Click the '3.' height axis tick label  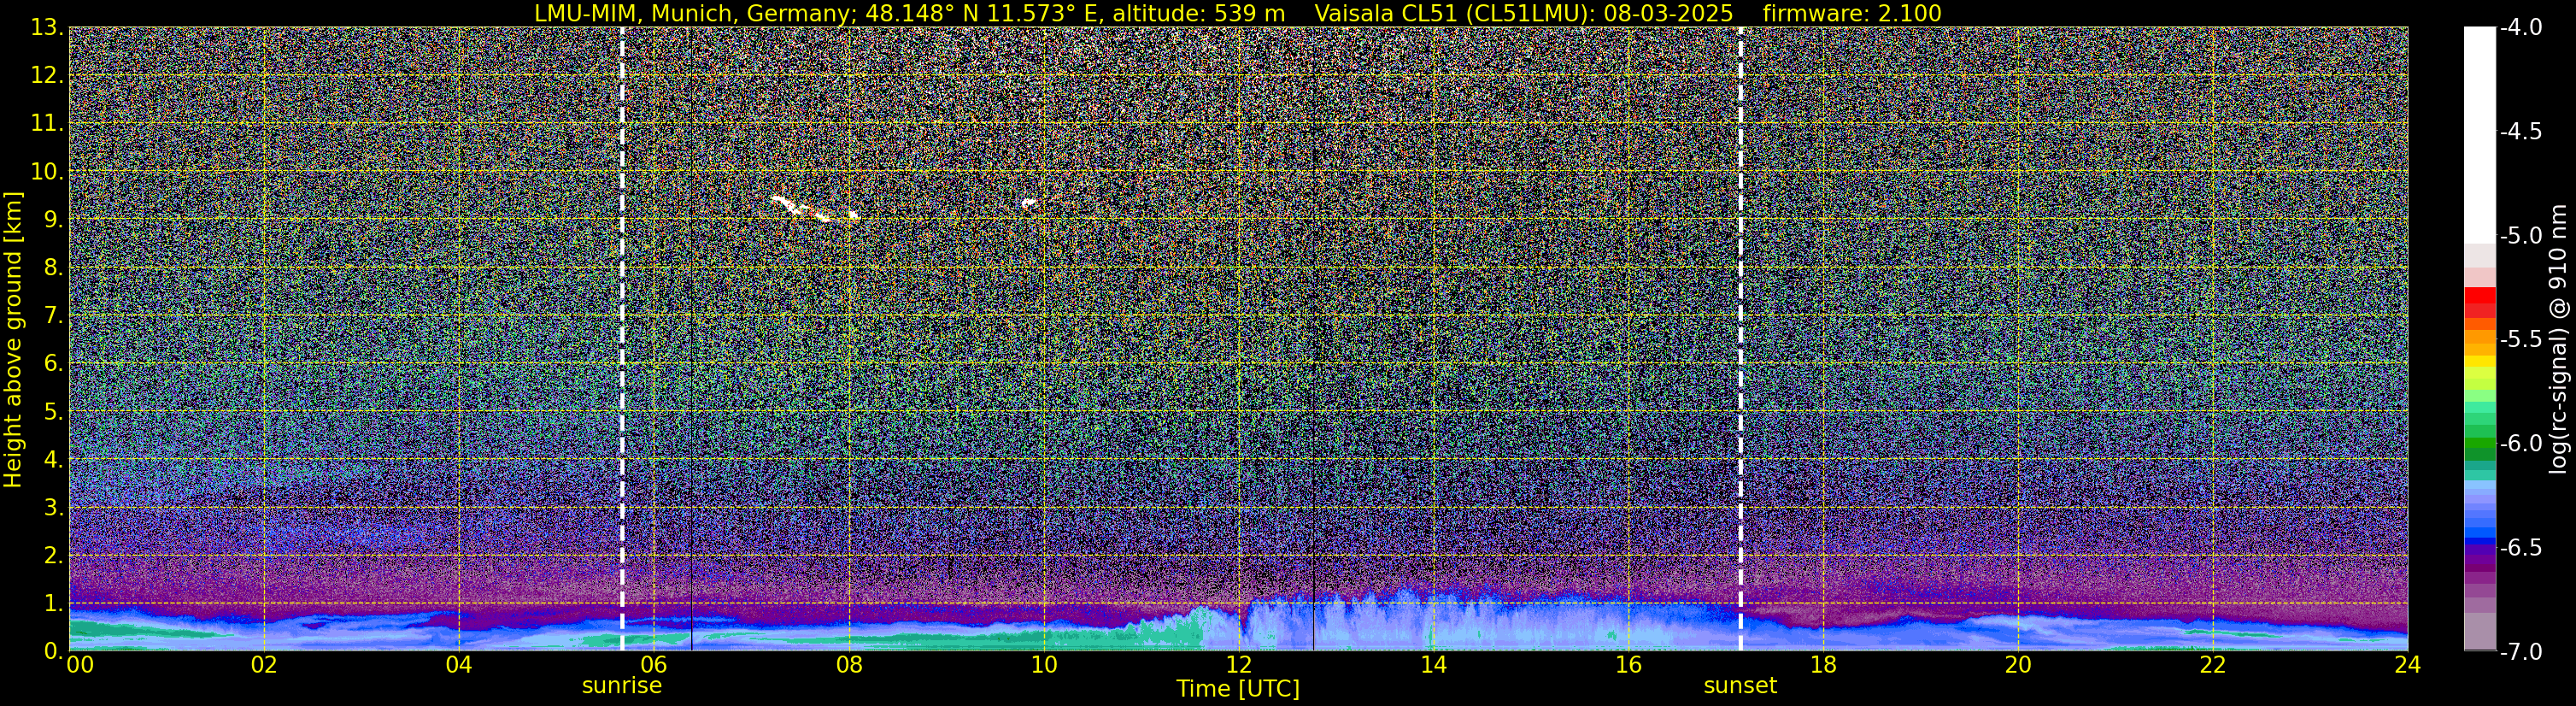coord(54,508)
